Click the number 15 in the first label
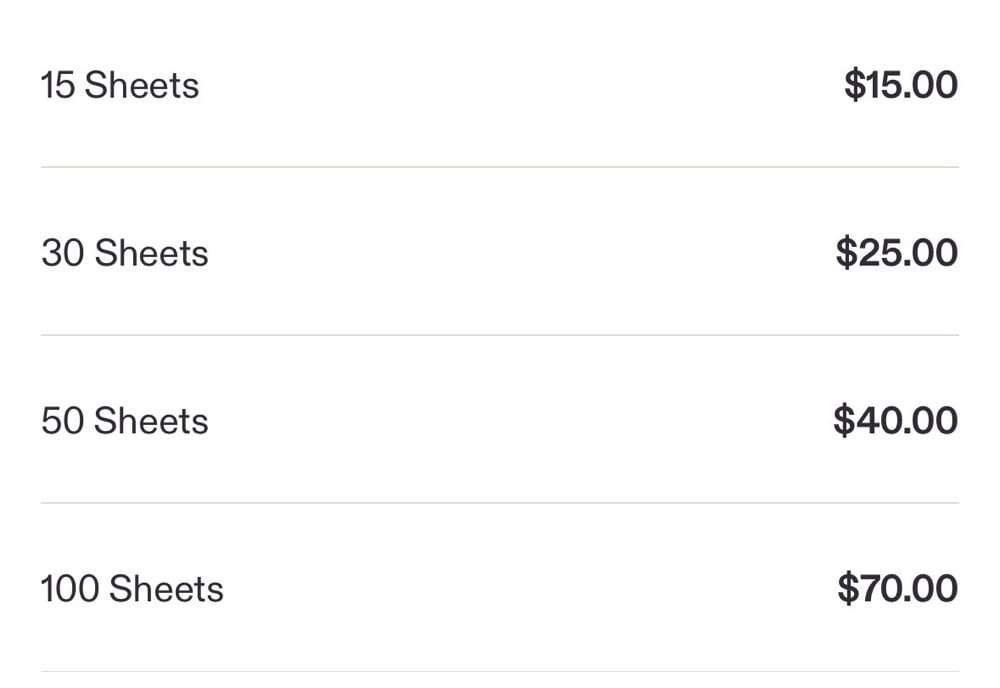1000x688 pixels. click(58, 86)
